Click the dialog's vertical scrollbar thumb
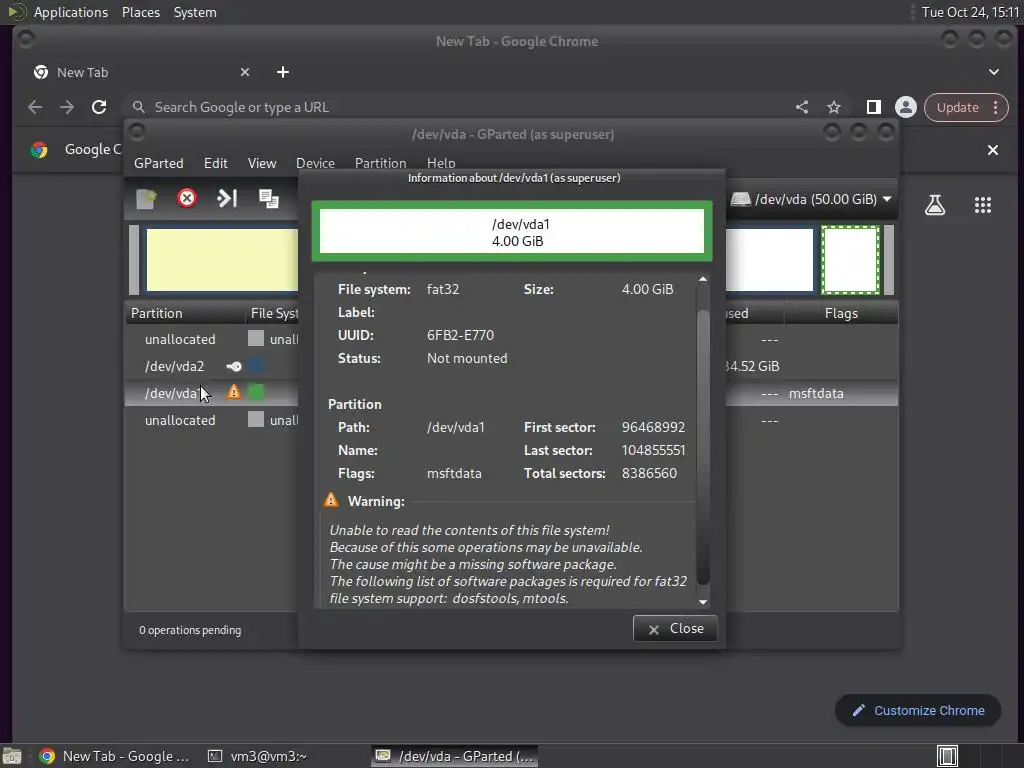 pos(703,446)
